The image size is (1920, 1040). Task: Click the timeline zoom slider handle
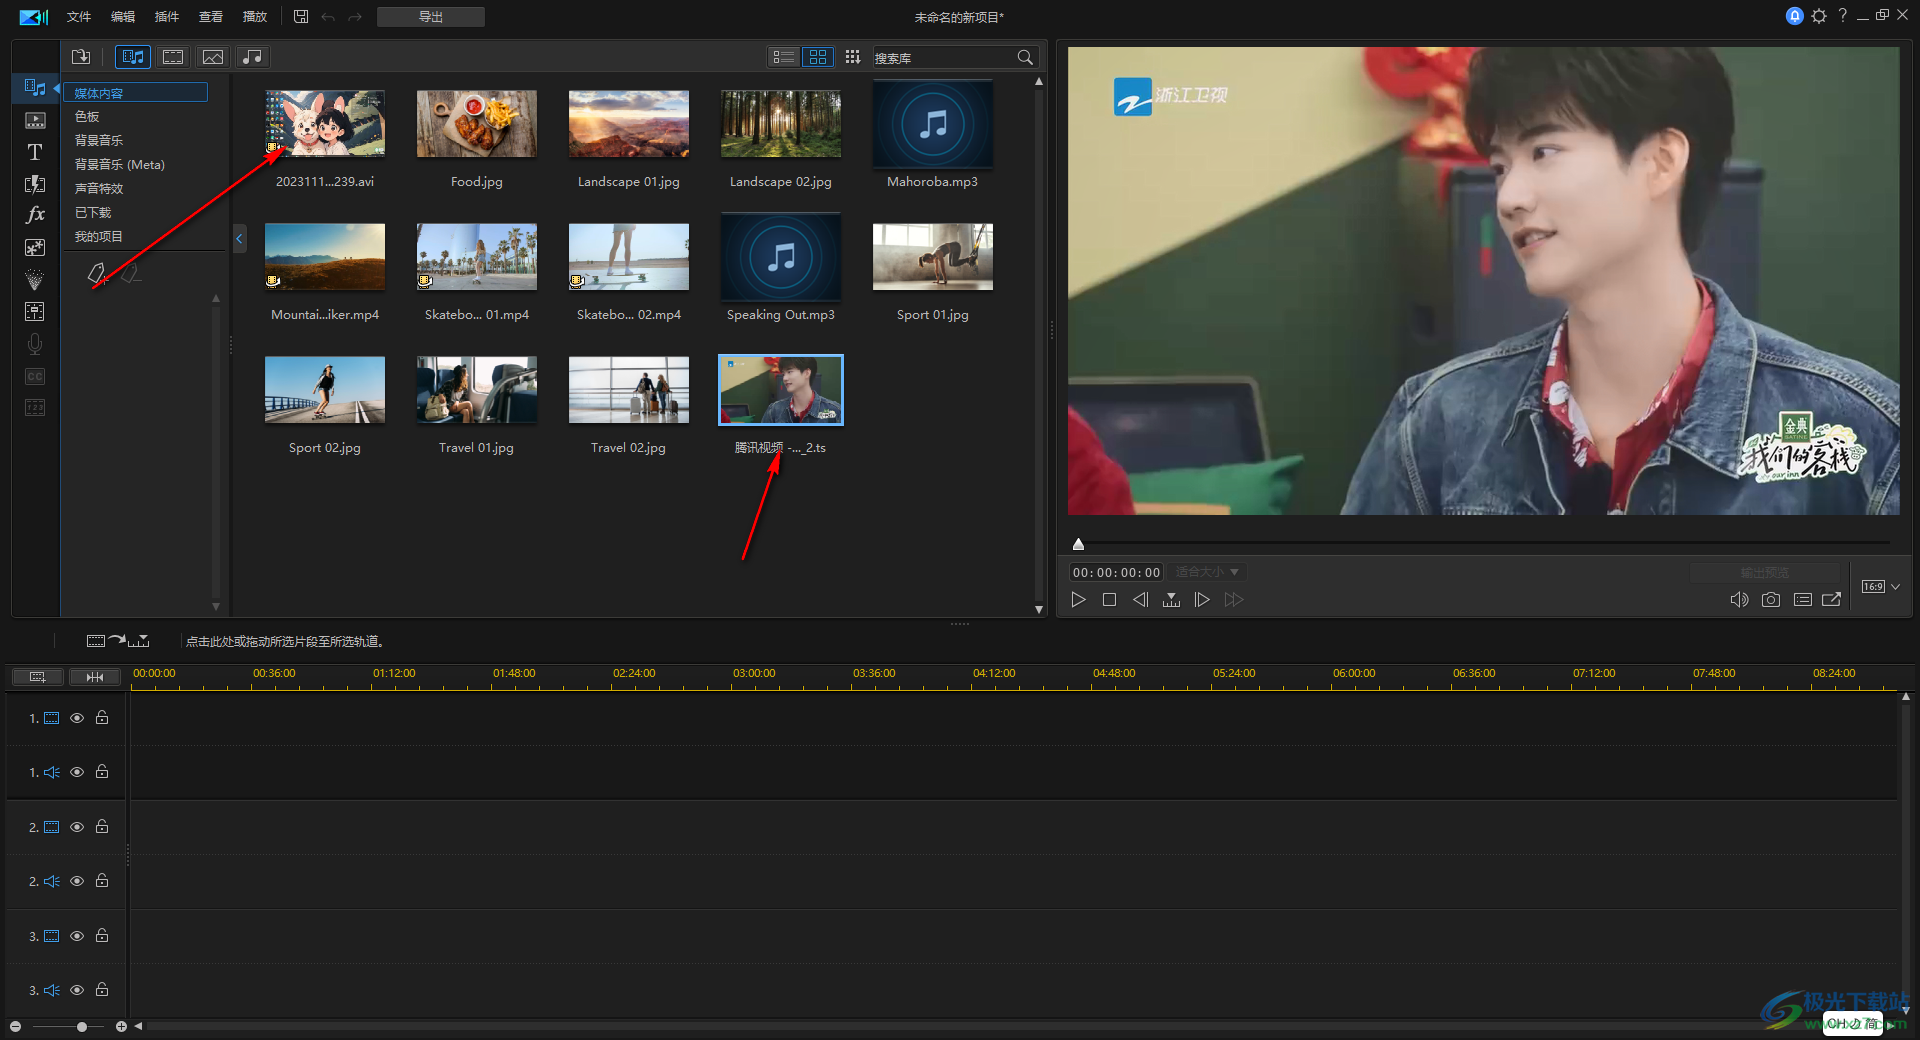click(x=82, y=1026)
